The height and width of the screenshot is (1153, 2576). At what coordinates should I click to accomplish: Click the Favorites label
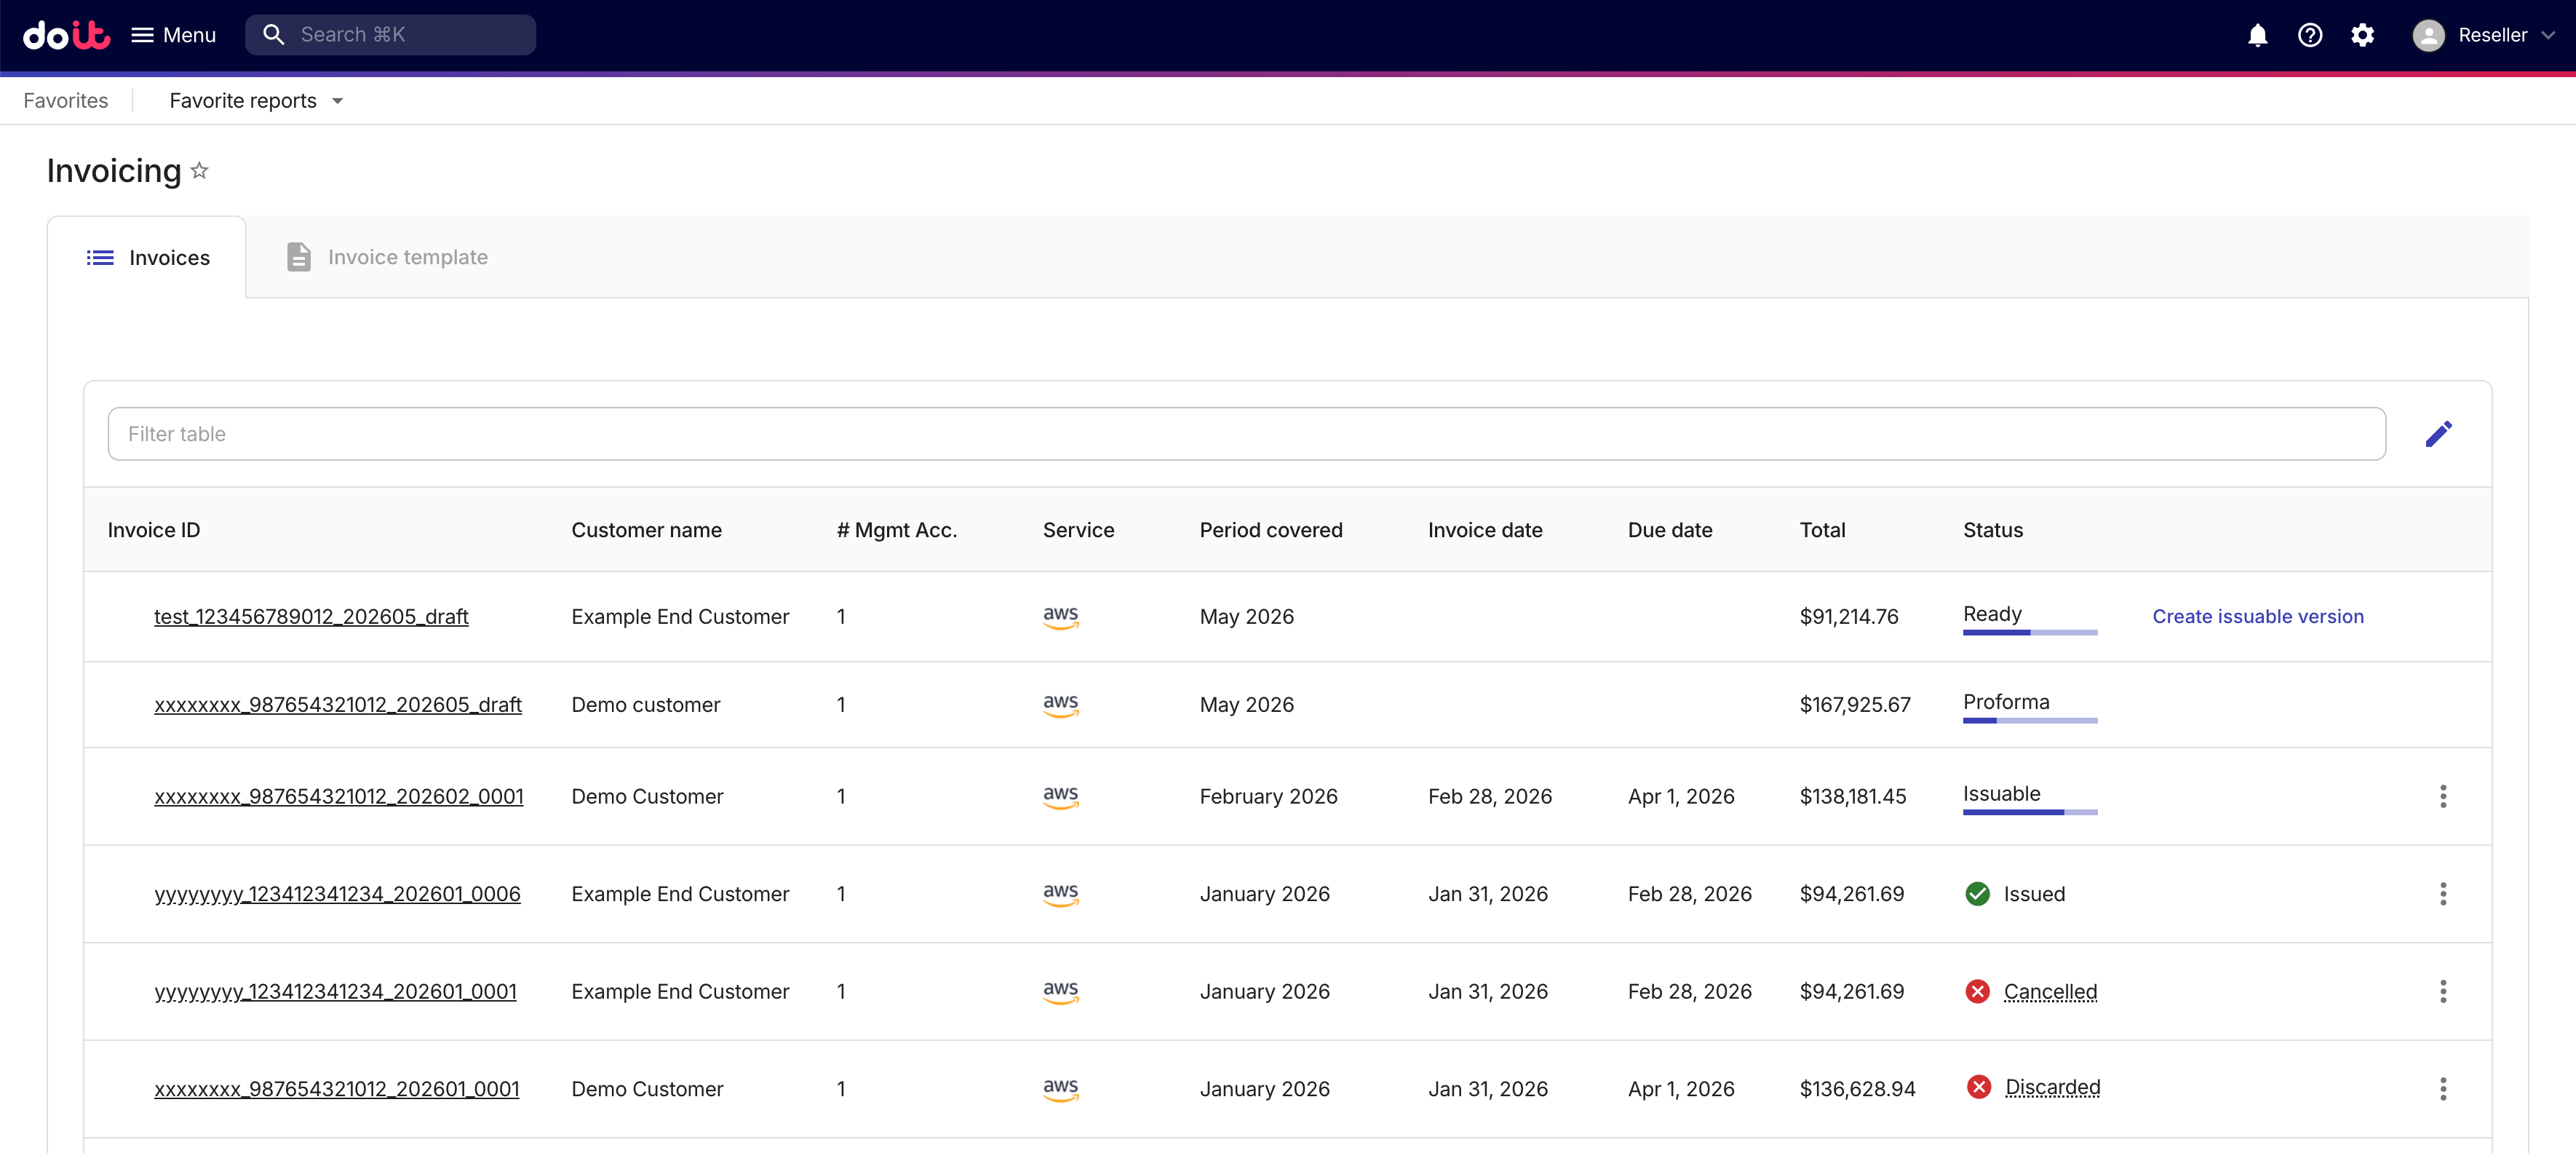66,101
